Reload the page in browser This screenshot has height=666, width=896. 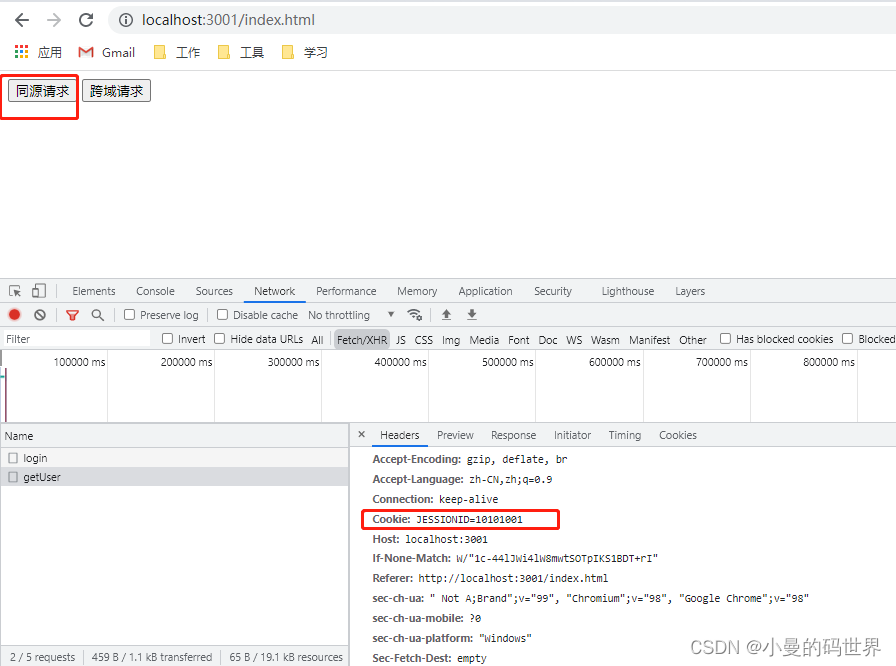click(x=86, y=20)
